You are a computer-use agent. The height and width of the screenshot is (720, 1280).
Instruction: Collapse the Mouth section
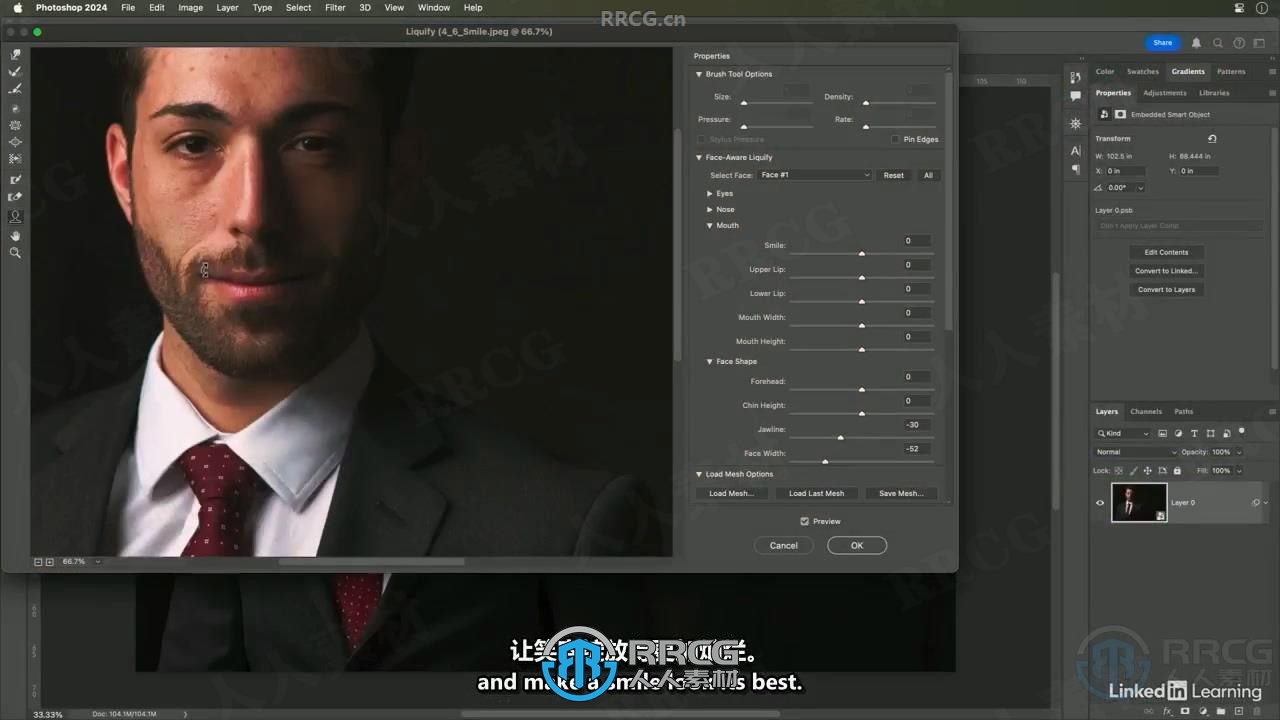pyautogui.click(x=709, y=225)
